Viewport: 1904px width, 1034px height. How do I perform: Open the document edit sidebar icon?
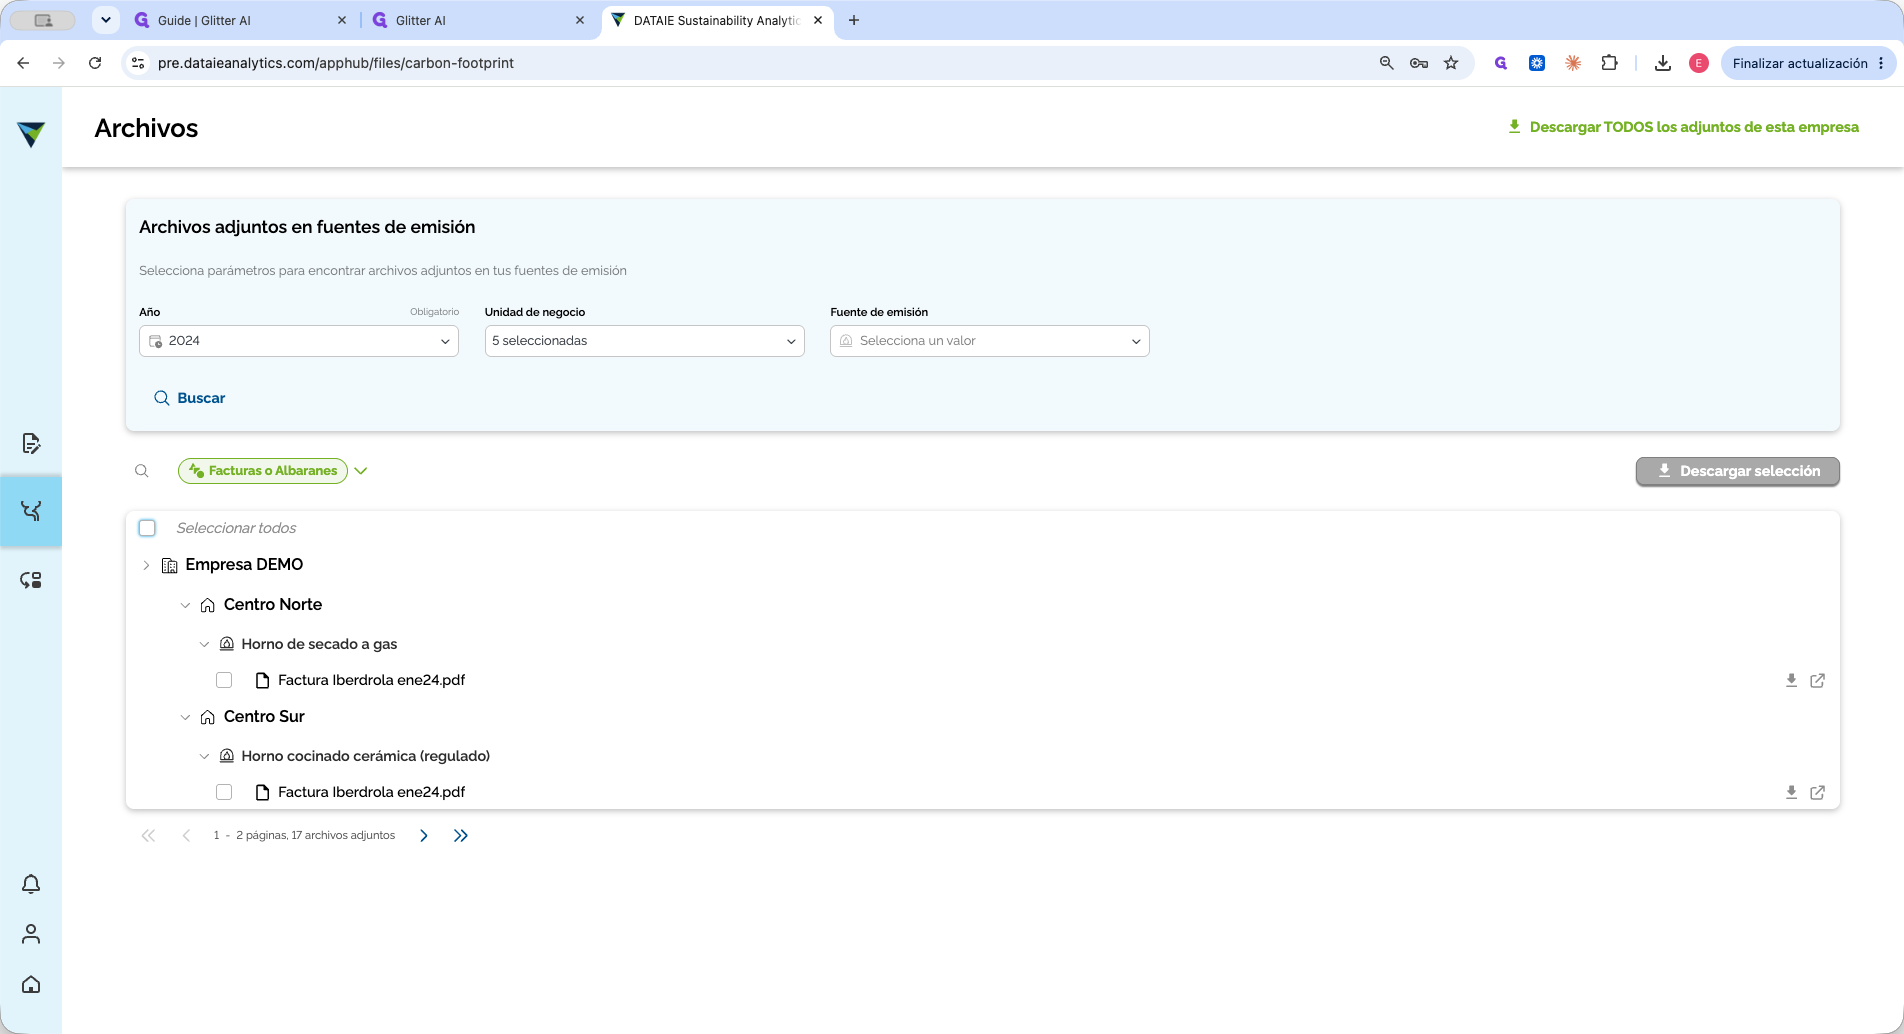point(31,443)
